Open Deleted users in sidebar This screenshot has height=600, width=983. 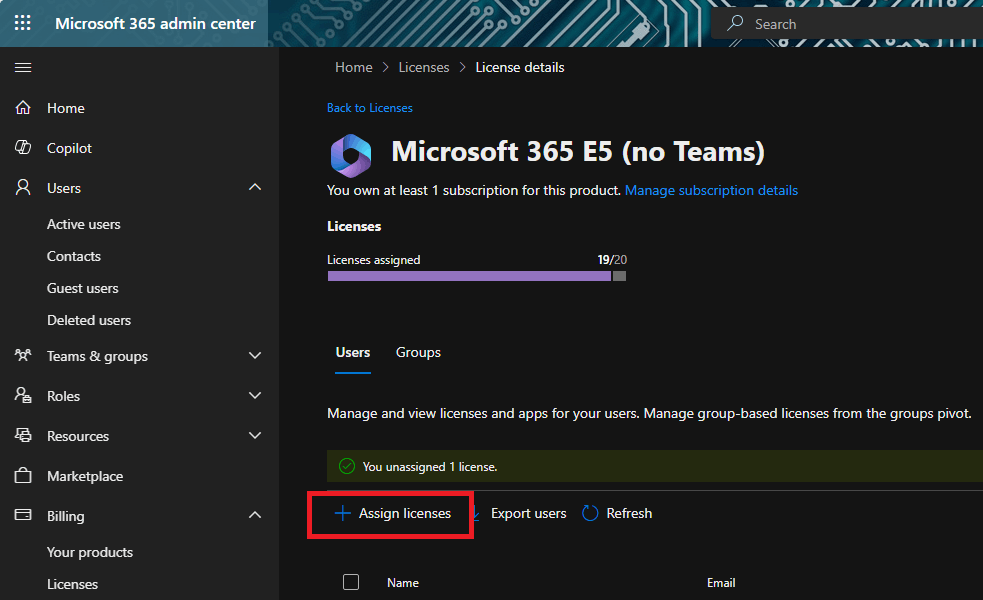point(89,320)
